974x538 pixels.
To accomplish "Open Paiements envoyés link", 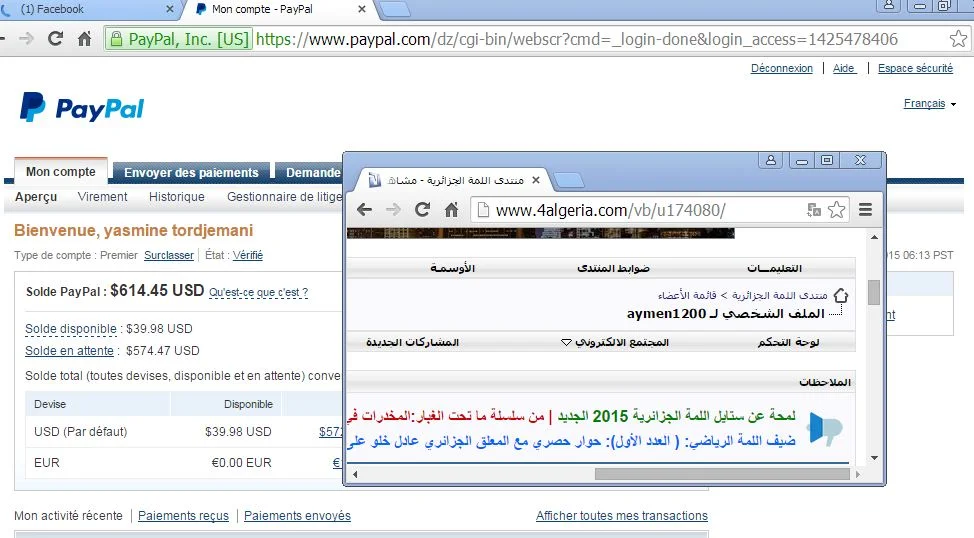I will [297, 516].
